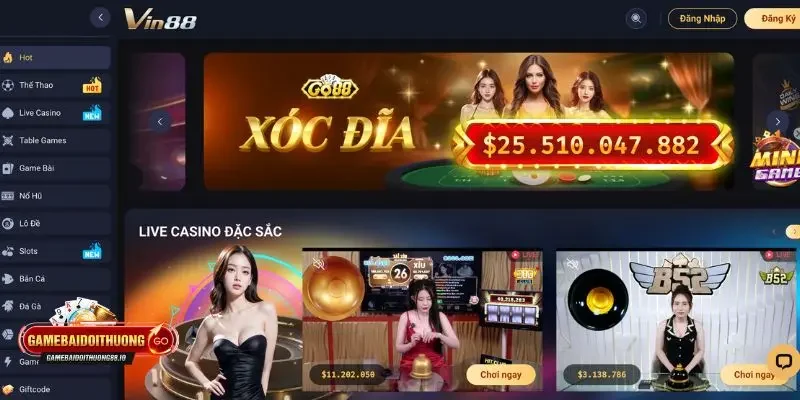Open the live chat support bubble
Viewport: 800px width, 400px height.
point(783,361)
